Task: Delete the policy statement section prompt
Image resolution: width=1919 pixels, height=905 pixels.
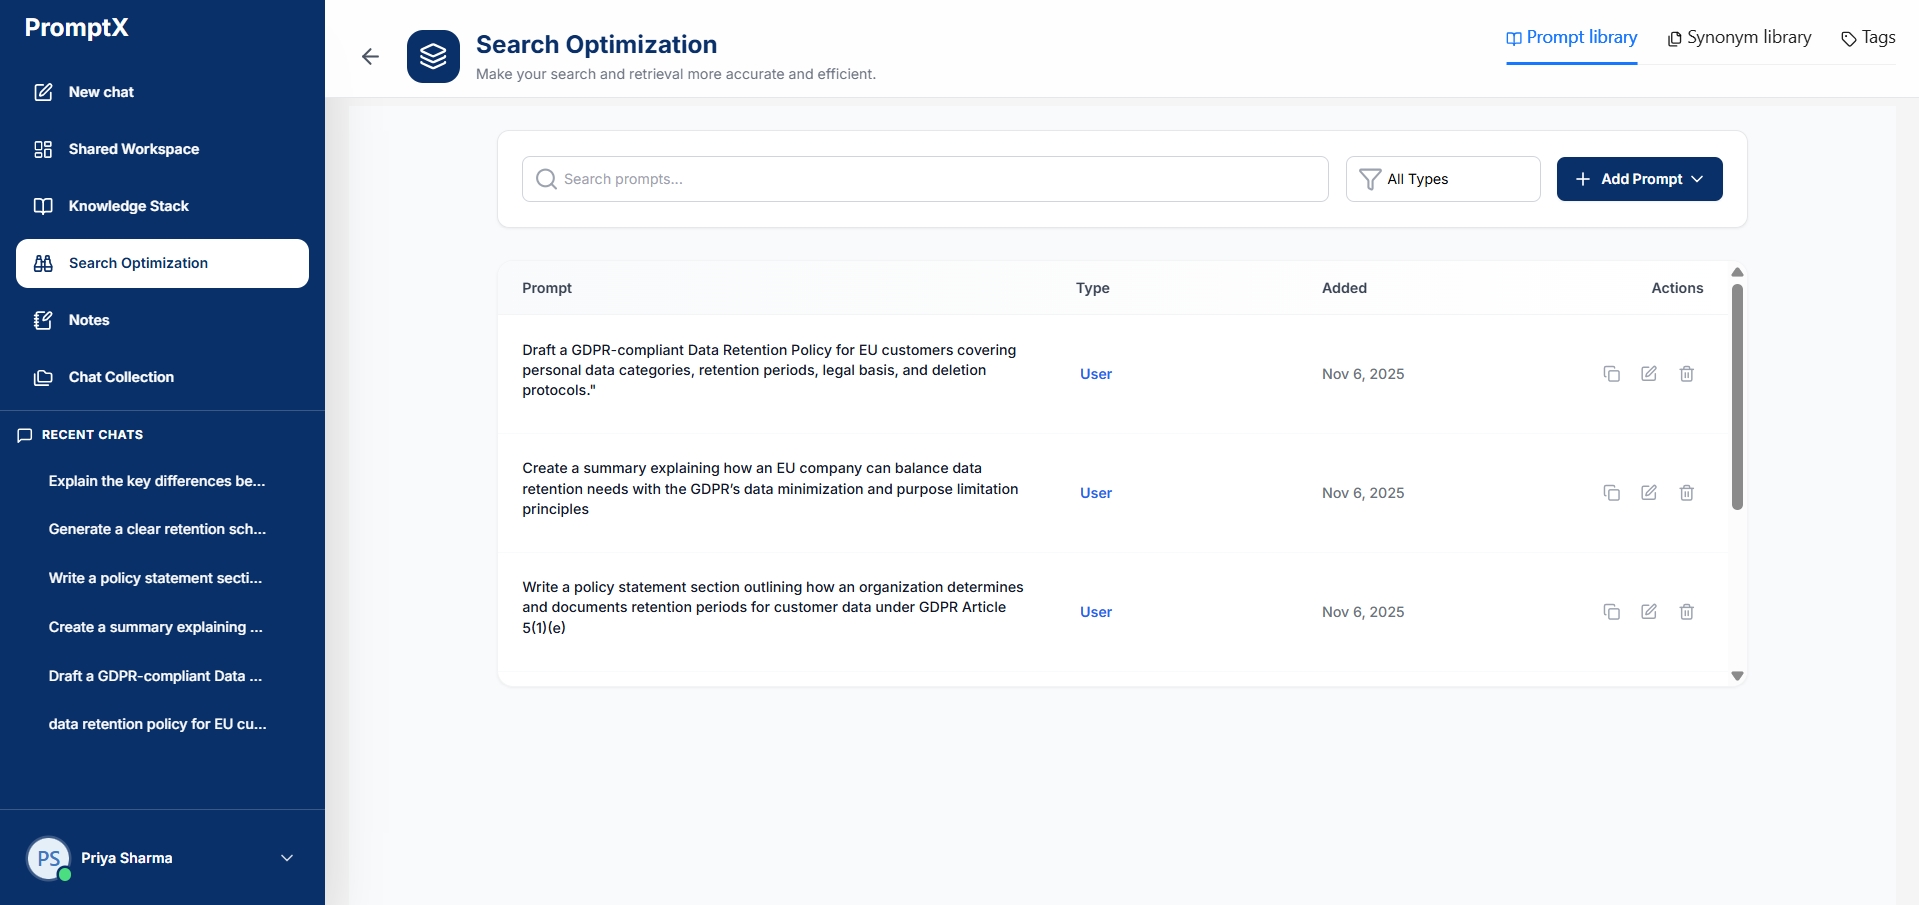Action: tap(1686, 612)
